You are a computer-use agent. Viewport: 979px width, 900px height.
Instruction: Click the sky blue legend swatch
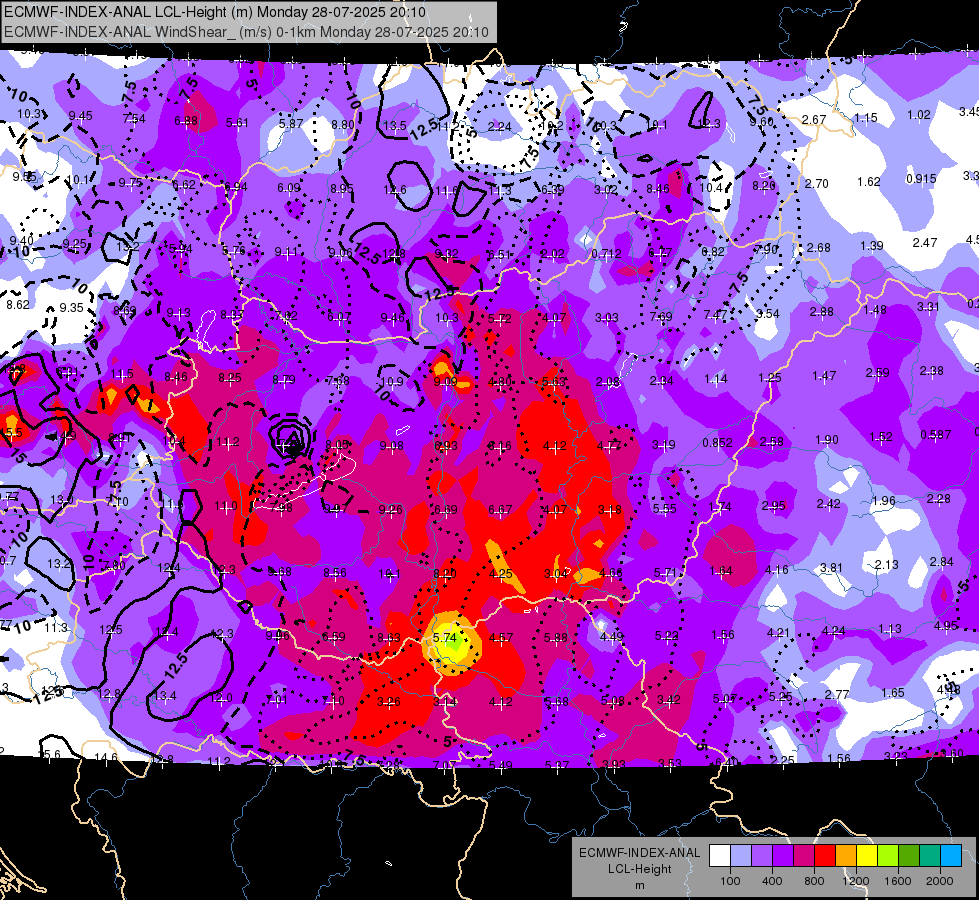[x=951, y=855]
